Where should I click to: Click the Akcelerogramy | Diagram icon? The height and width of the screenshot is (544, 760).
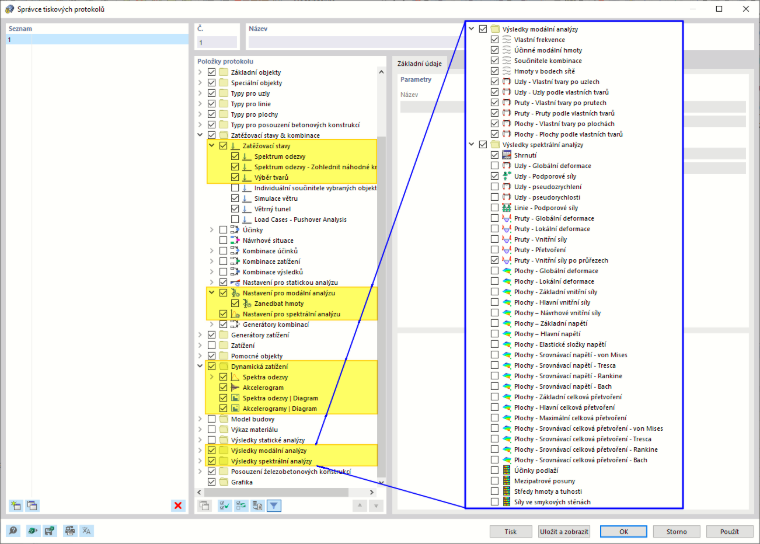pos(235,409)
